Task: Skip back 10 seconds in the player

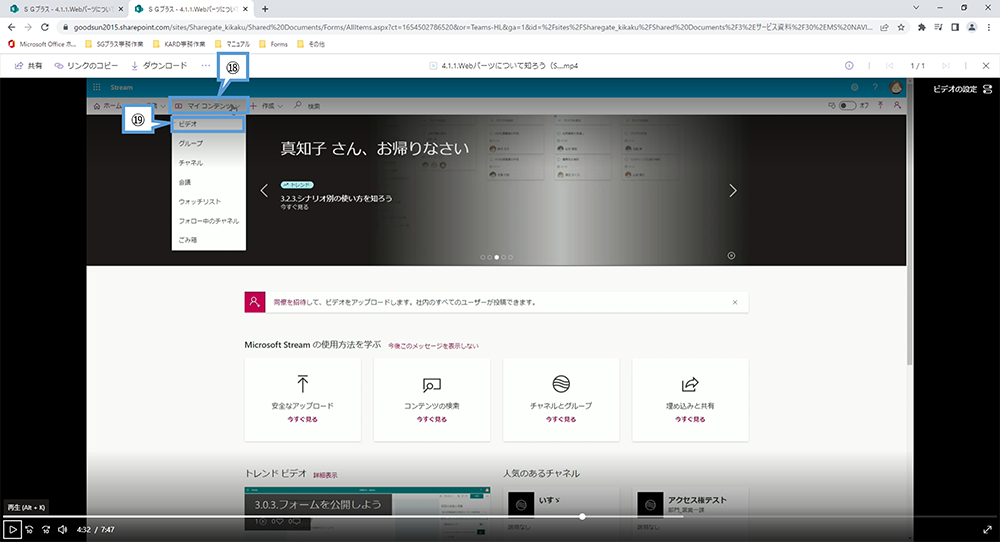Action: click(x=29, y=529)
